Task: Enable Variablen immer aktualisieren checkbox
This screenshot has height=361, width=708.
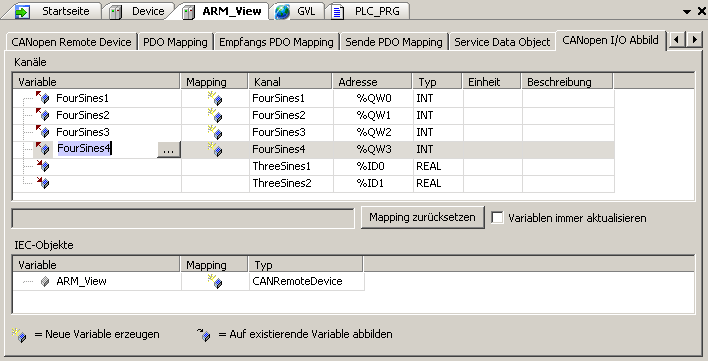Action: point(497,218)
